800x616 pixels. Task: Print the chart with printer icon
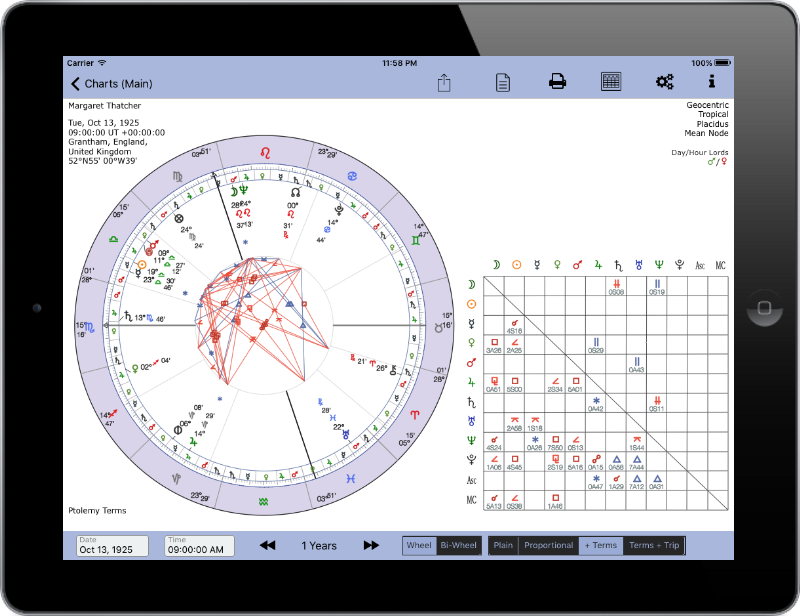click(557, 82)
